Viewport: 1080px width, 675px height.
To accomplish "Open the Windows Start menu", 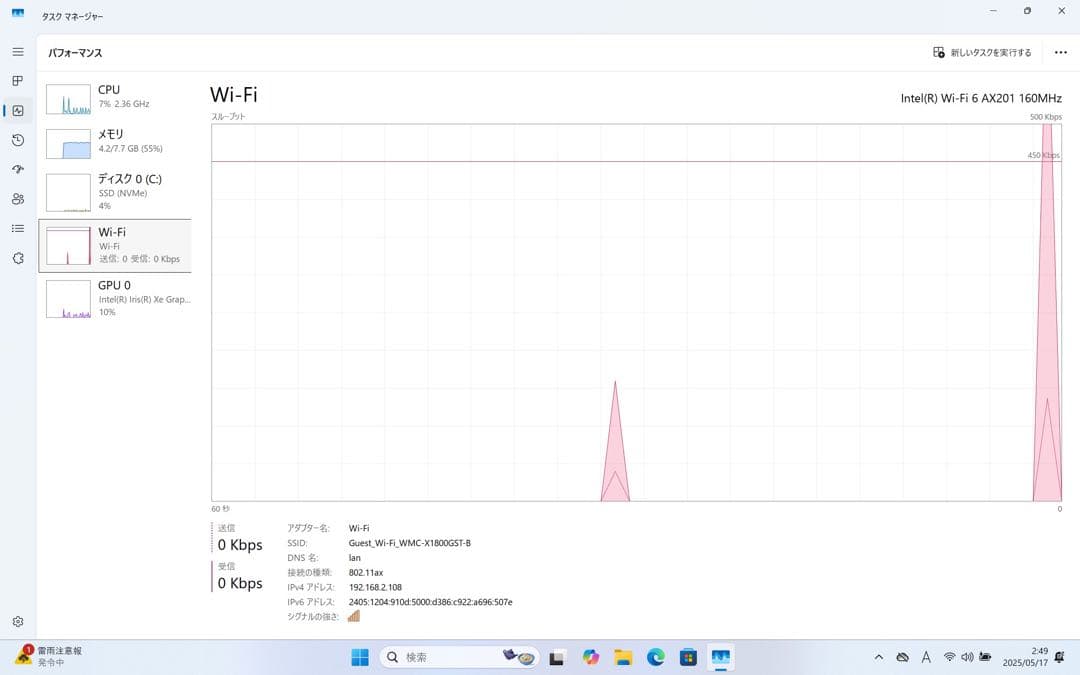I will point(360,657).
